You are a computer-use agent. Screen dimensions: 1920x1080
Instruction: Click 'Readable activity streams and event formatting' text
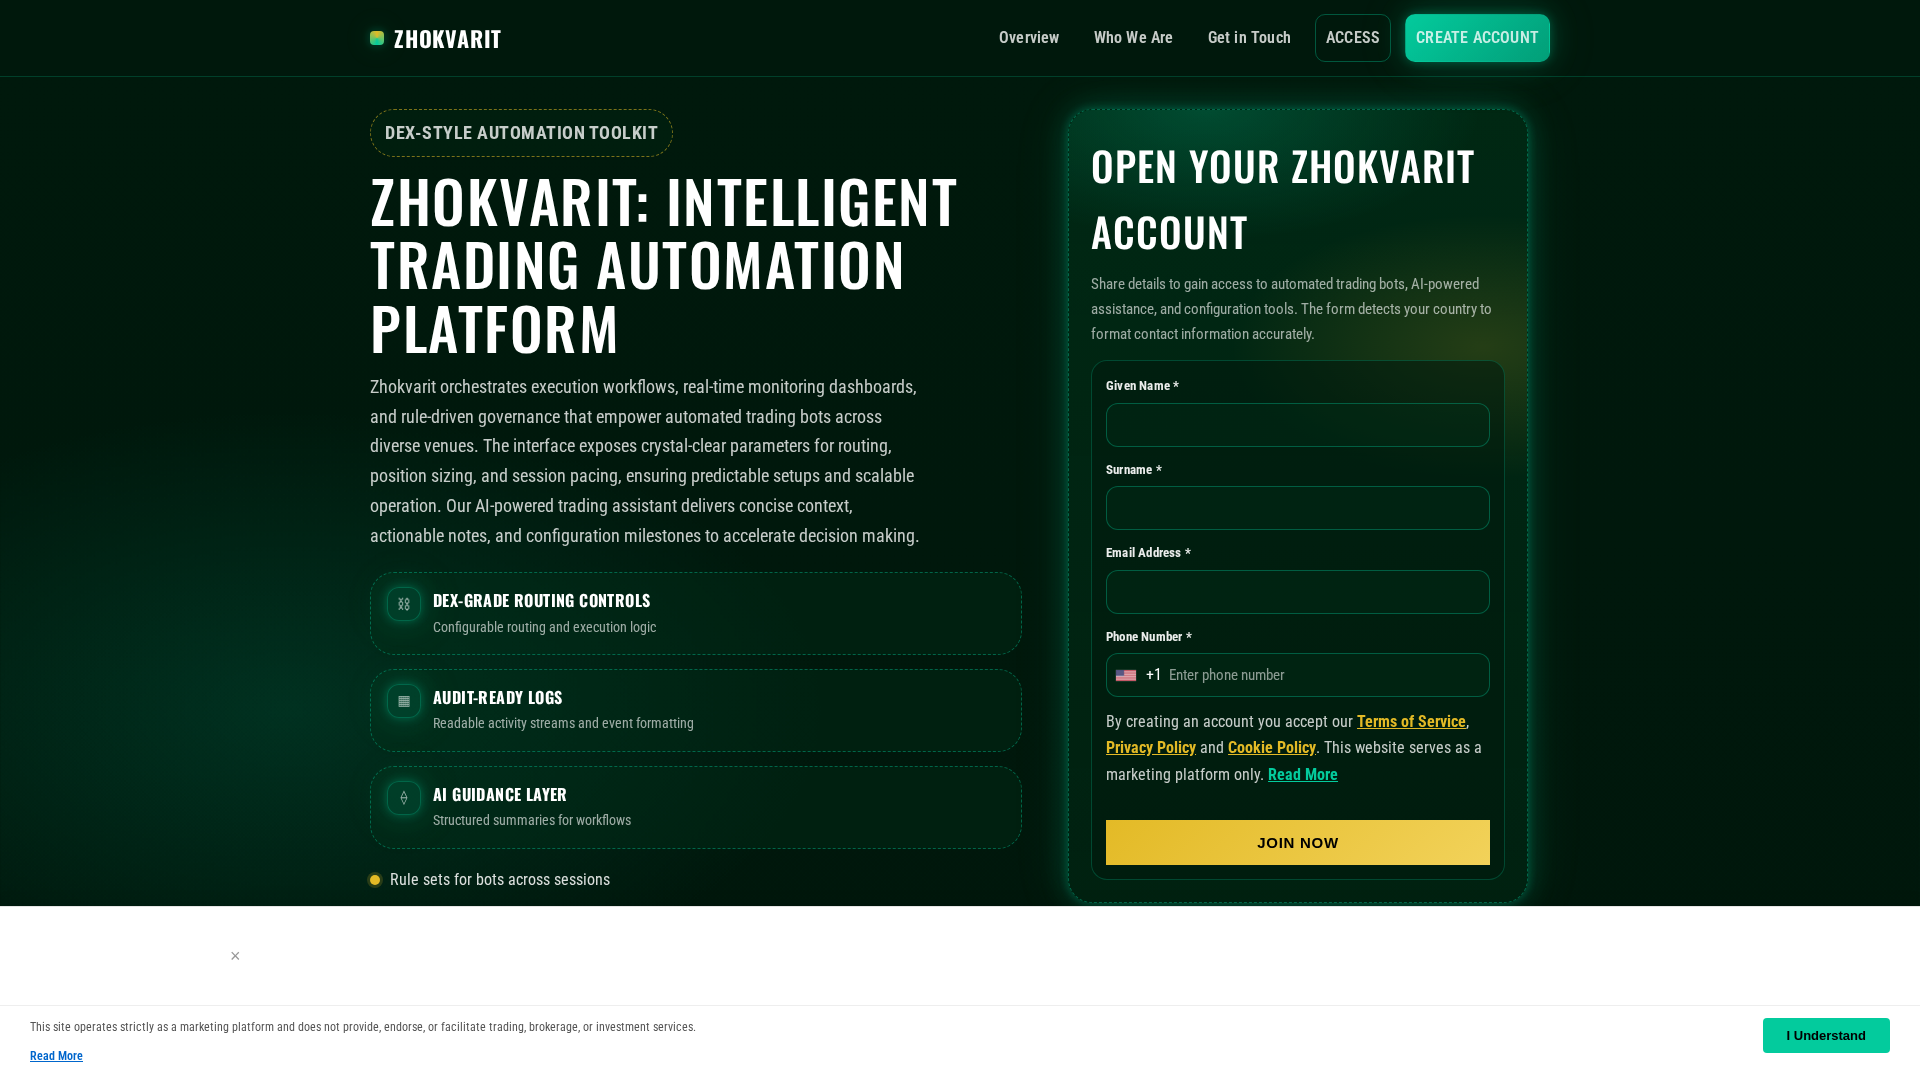coord(563,723)
